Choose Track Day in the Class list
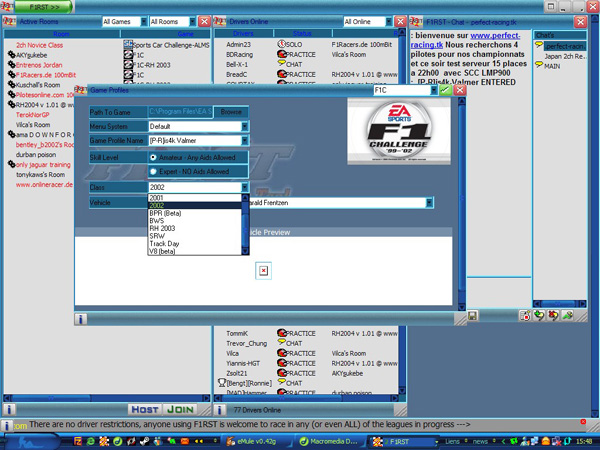This screenshot has width=600, height=450. [x=195, y=244]
